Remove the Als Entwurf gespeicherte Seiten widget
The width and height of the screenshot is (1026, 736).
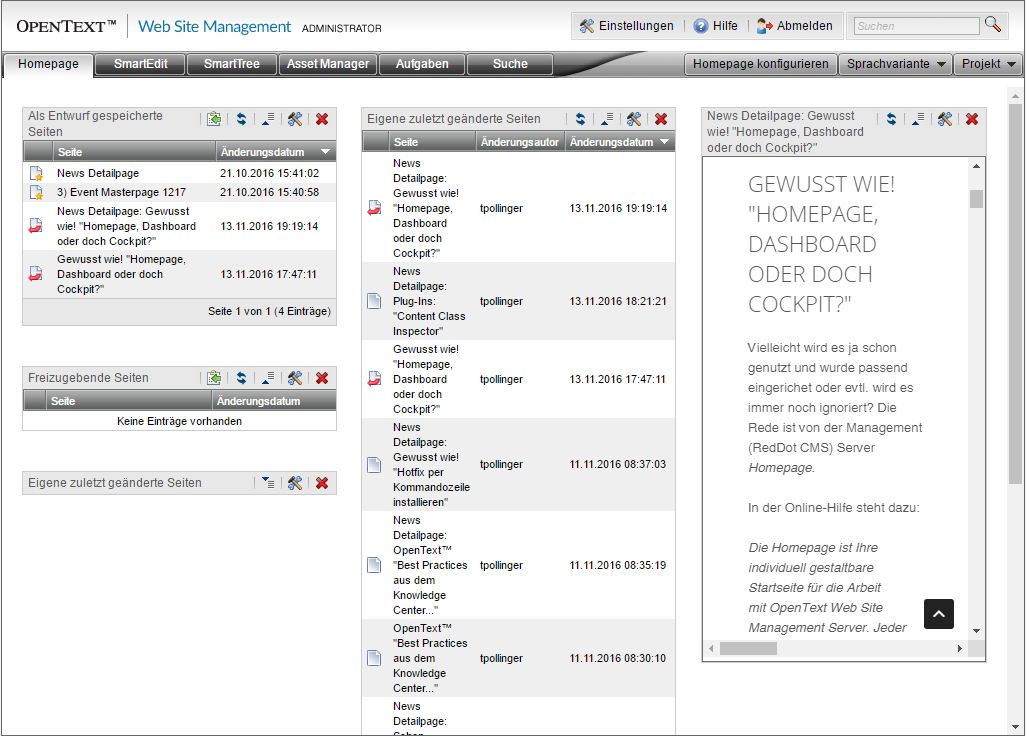tap(322, 119)
